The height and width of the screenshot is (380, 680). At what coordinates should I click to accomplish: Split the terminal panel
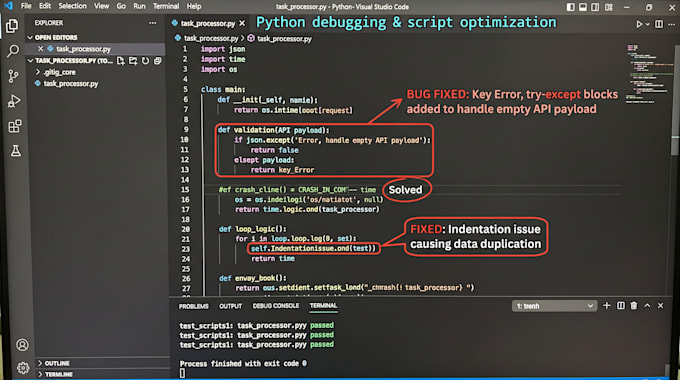[x=621, y=305]
